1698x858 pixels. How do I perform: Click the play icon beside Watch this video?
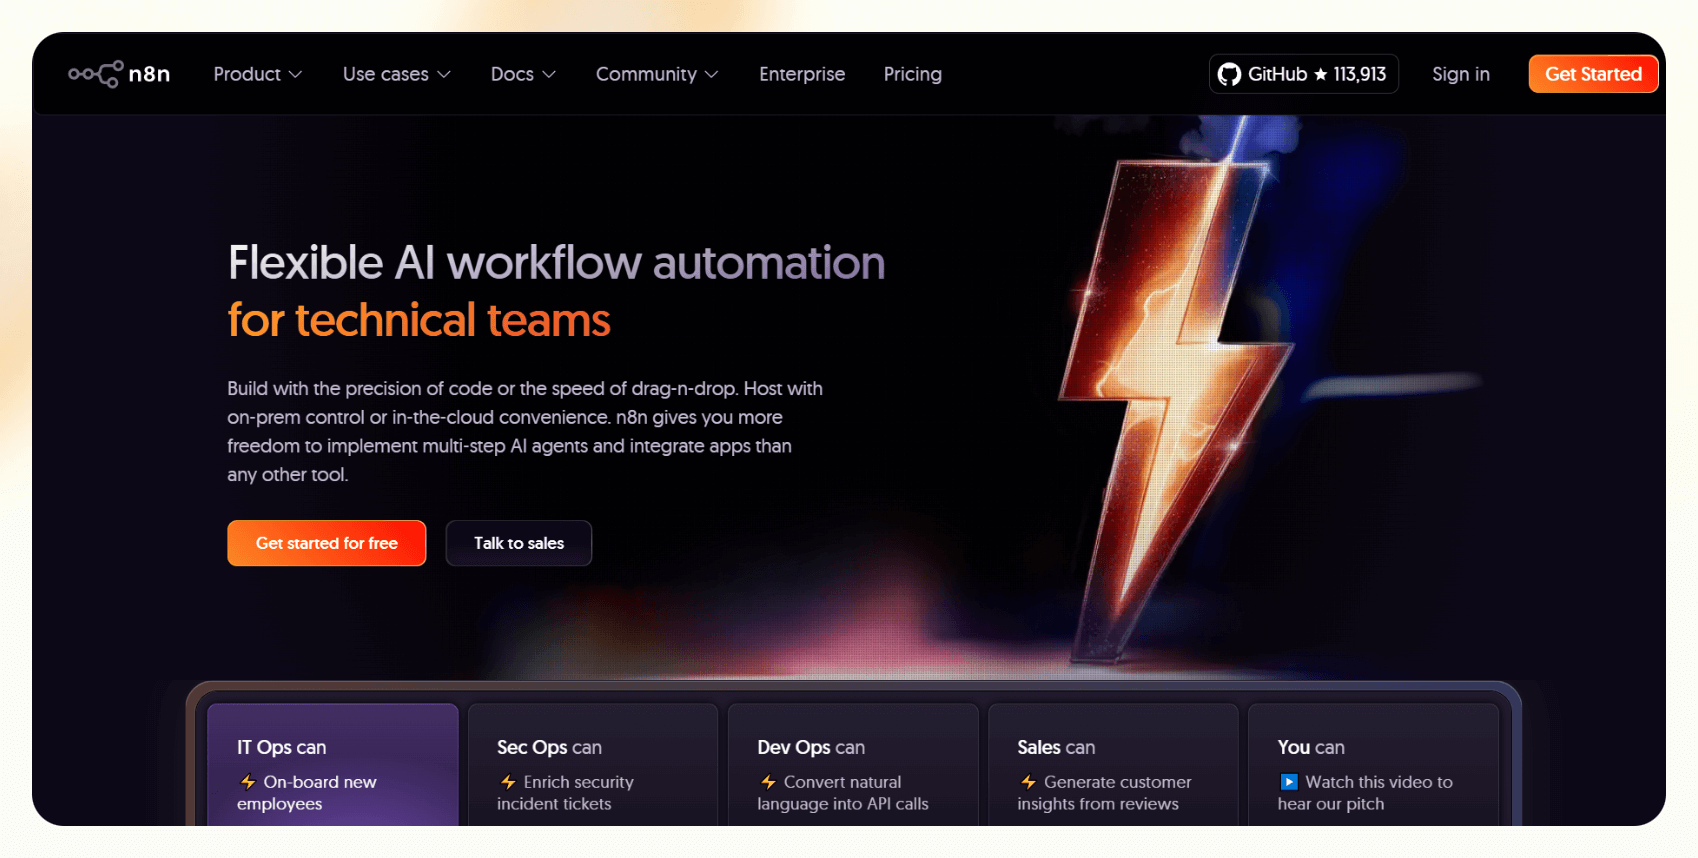[x=1289, y=782]
